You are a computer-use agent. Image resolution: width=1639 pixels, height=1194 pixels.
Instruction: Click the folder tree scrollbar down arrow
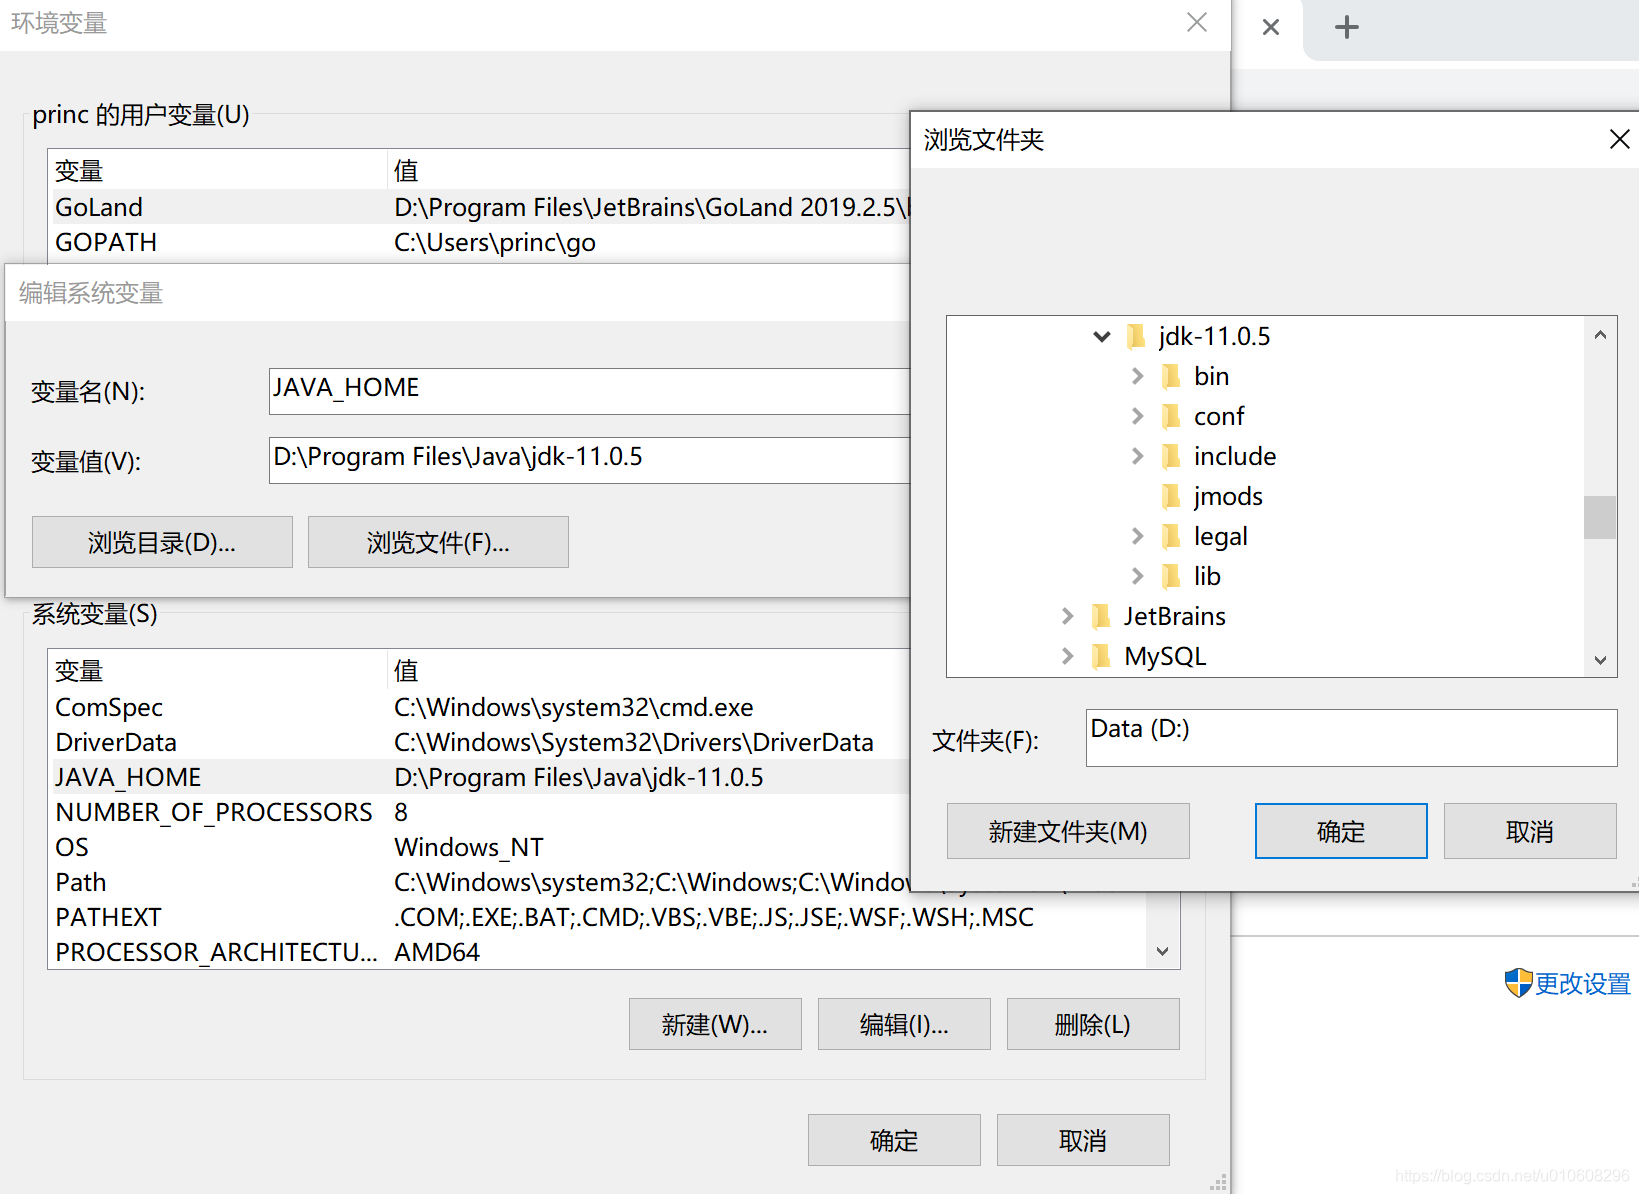(x=1600, y=660)
